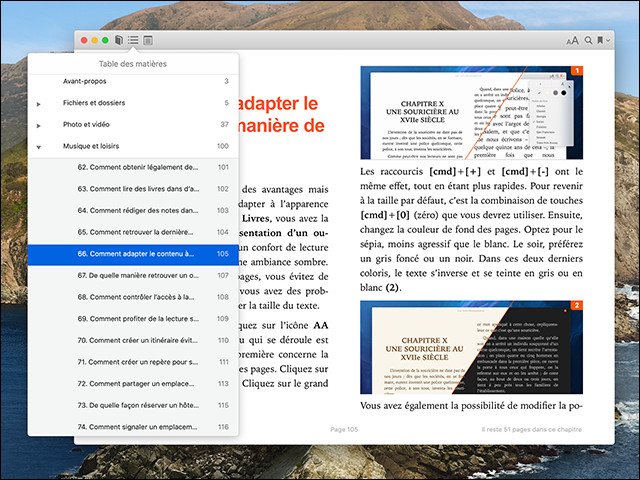Close the book window with red button
Image resolution: width=640 pixels, height=480 pixels.
click(x=84, y=40)
